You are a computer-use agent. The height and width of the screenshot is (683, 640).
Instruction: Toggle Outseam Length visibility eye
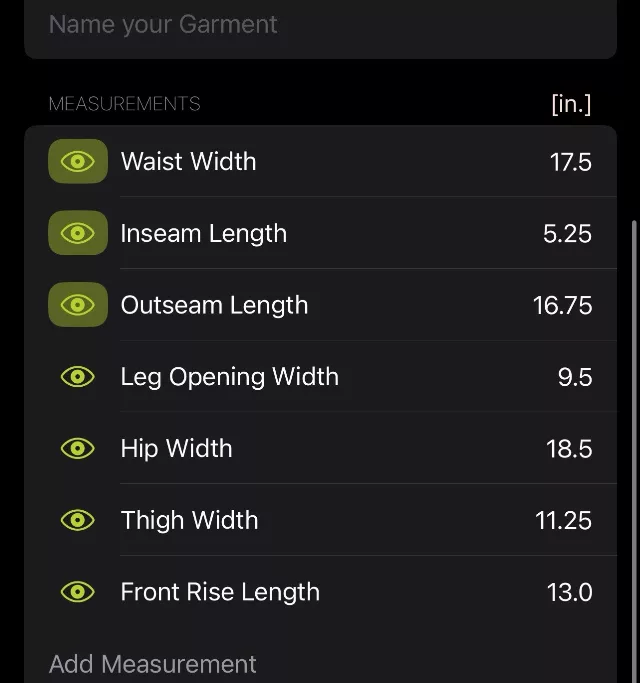coord(78,304)
